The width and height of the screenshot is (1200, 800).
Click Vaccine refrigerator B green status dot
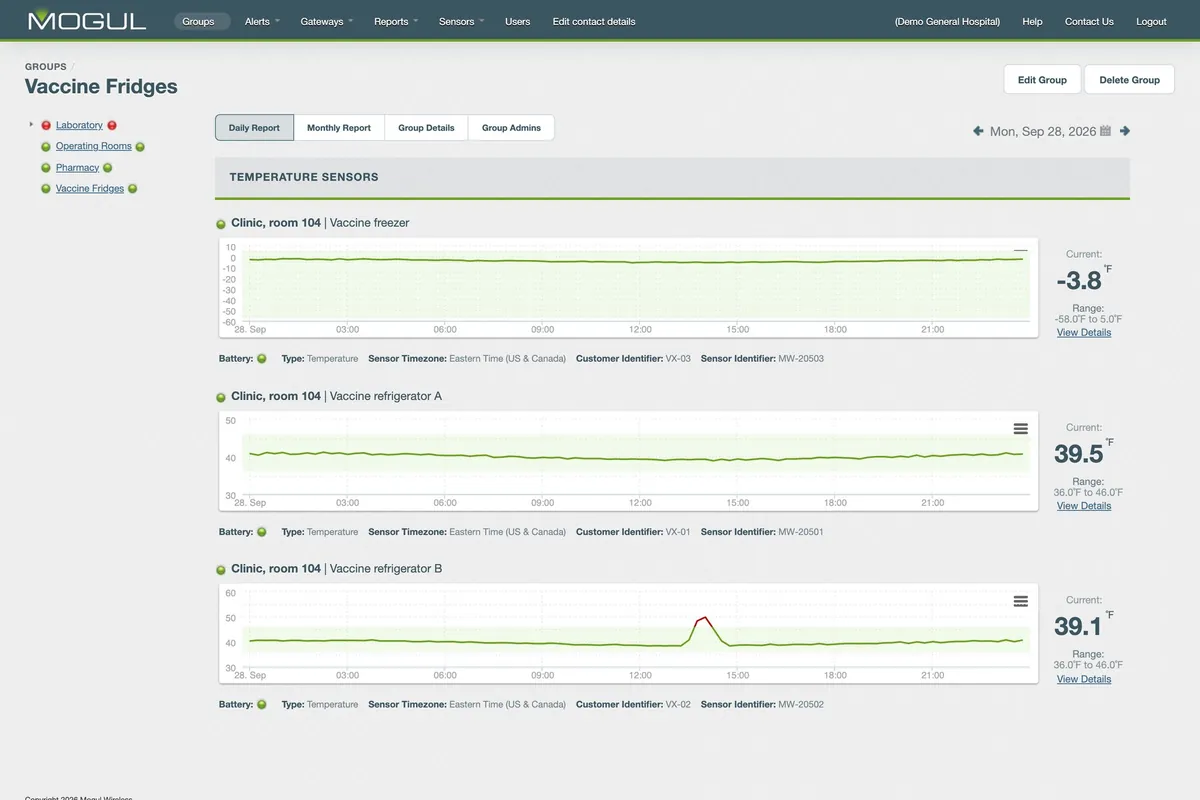pyautogui.click(x=221, y=570)
